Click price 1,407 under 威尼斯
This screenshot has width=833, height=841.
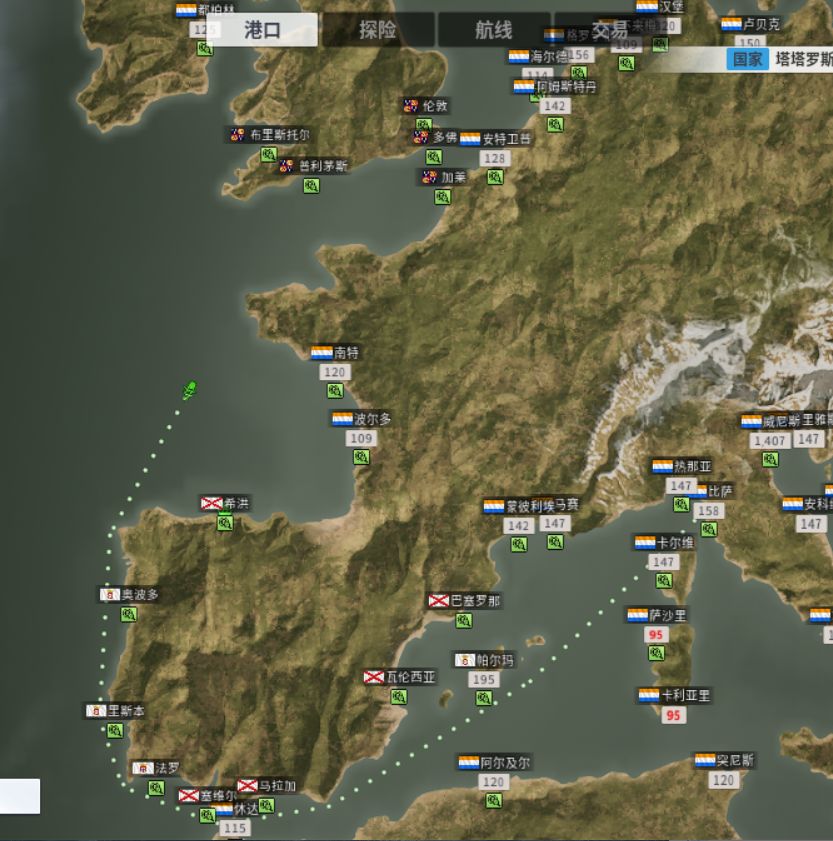[x=770, y=441]
